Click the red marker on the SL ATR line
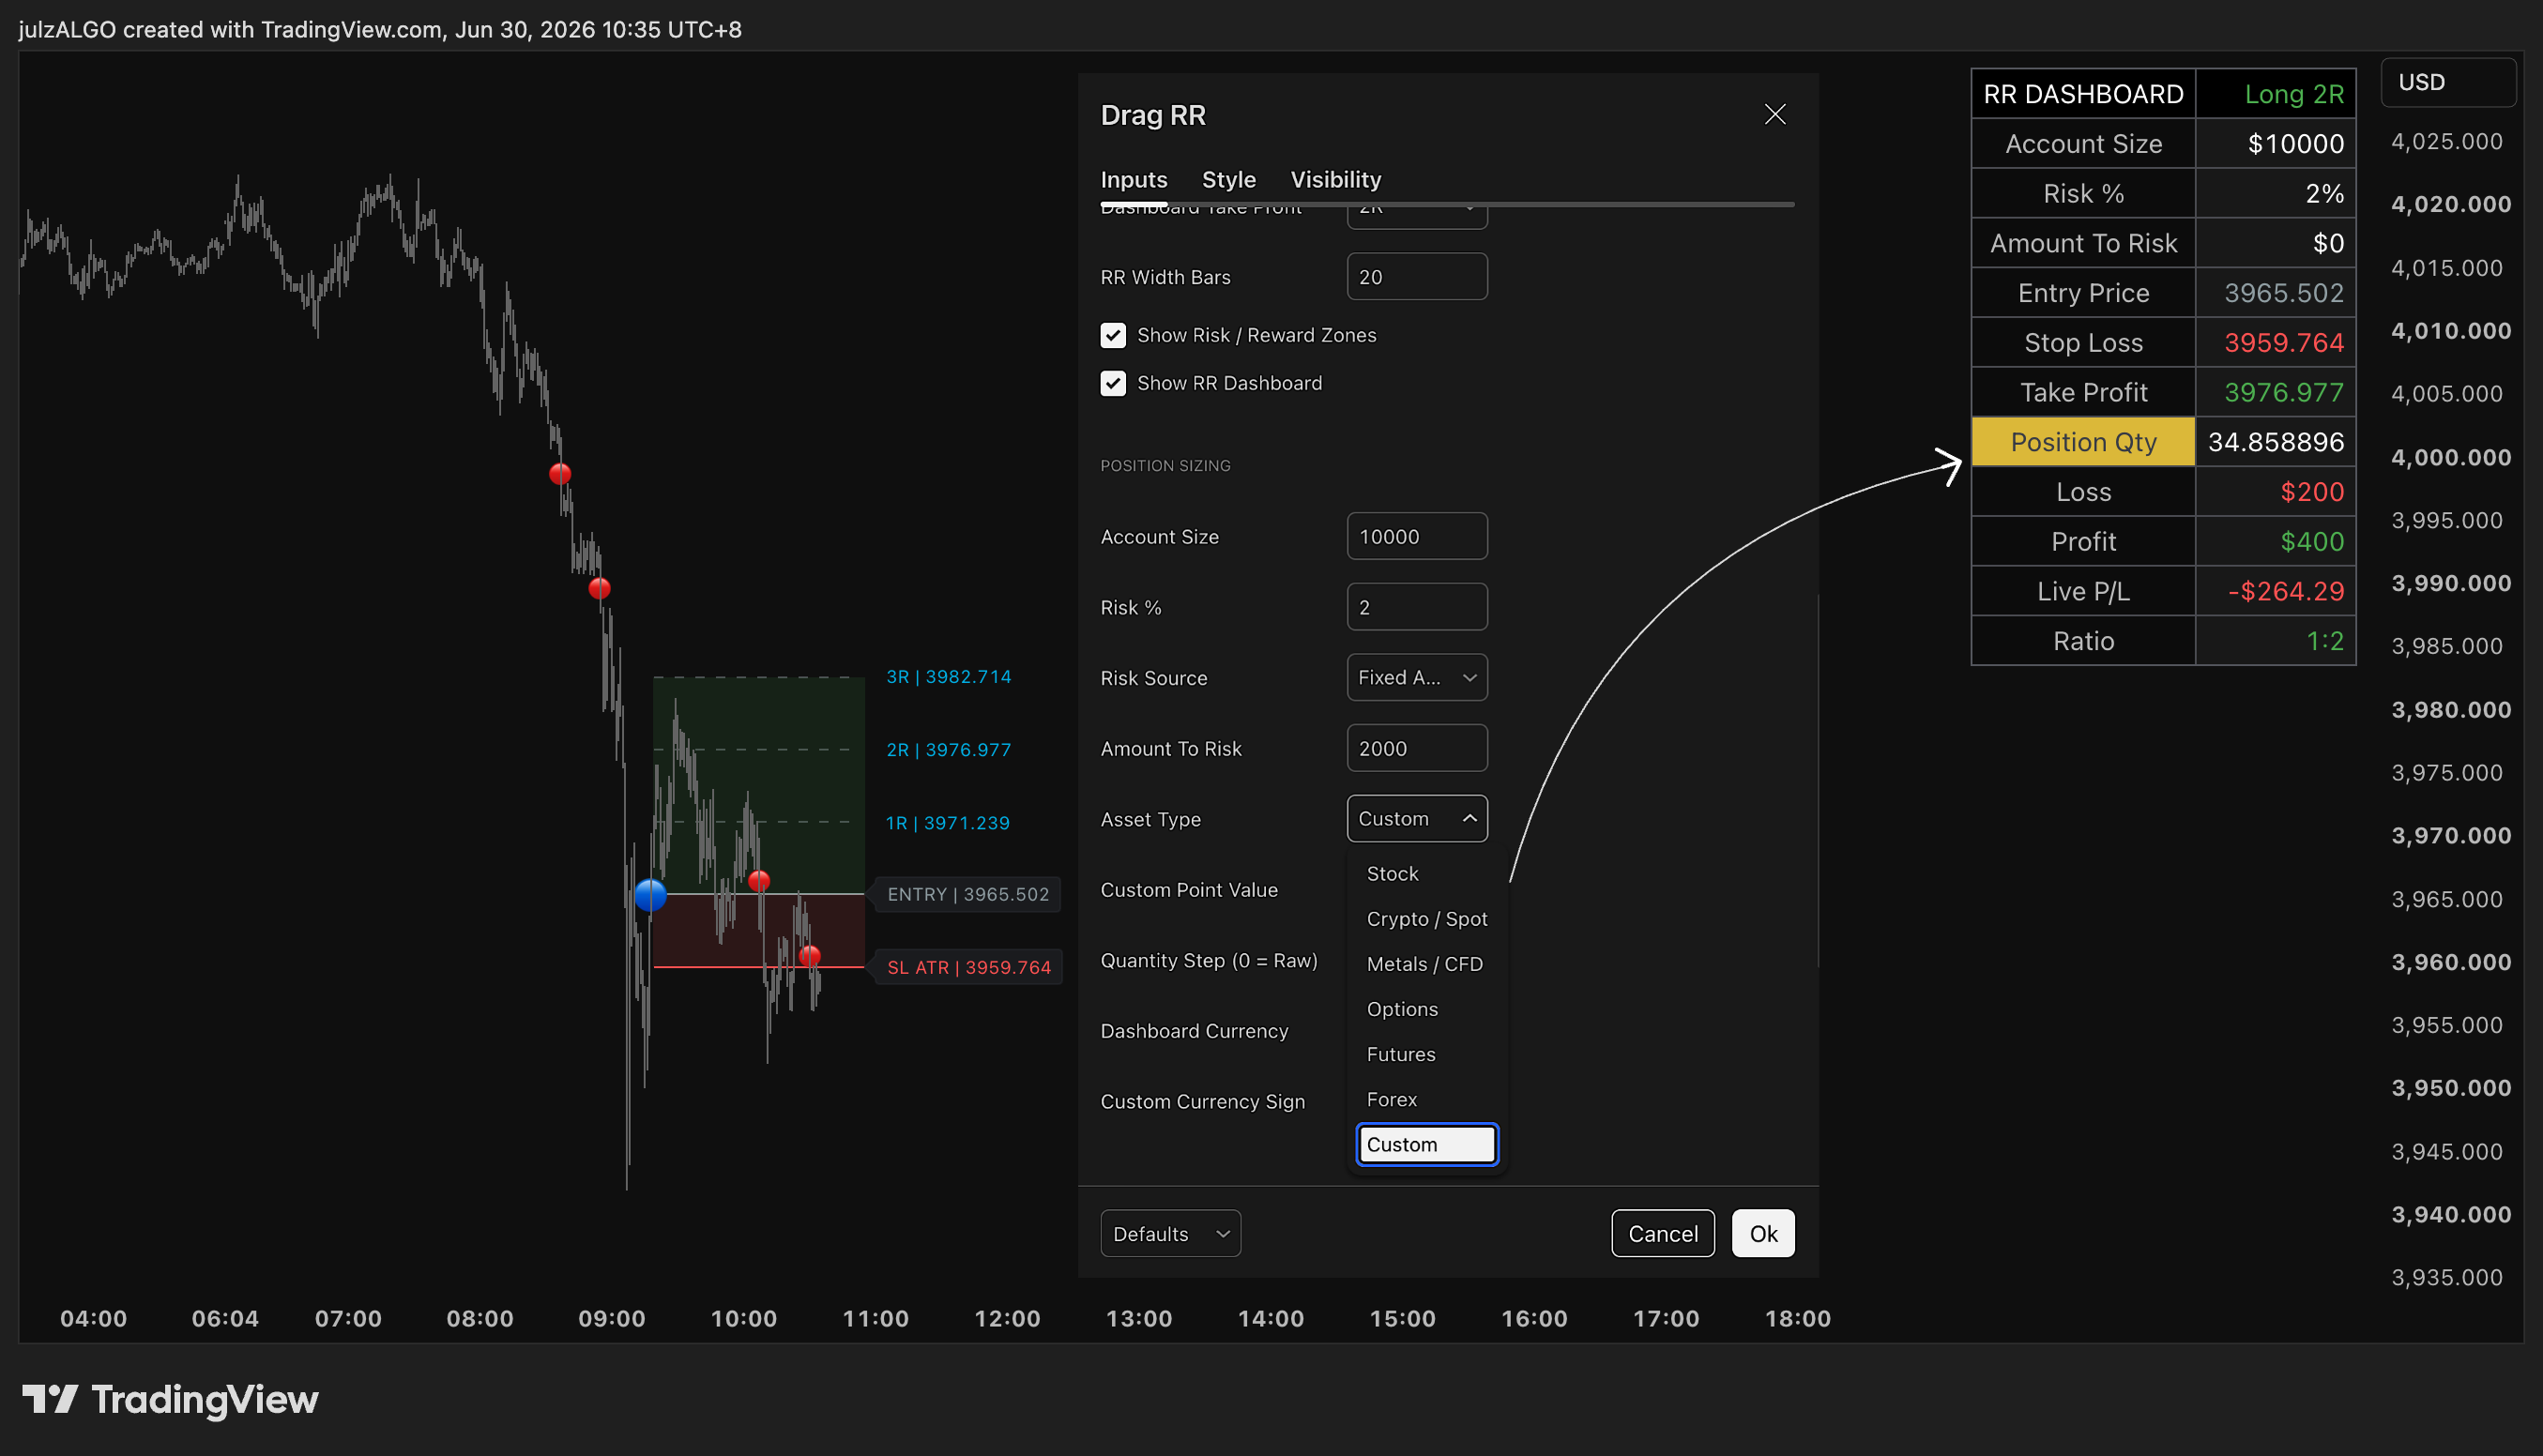The width and height of the screenshot is (2543, 1456). (x=810, y=957)
